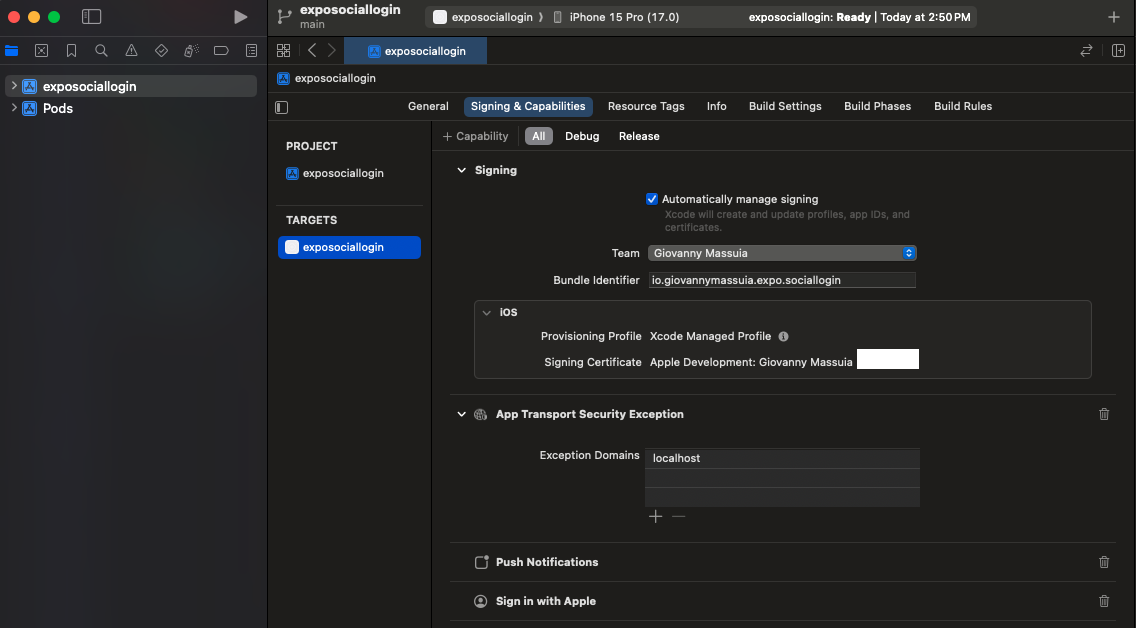Open the Project navigator folder icon
Screen dimensions: 1136x628
(x=12, y=51)
